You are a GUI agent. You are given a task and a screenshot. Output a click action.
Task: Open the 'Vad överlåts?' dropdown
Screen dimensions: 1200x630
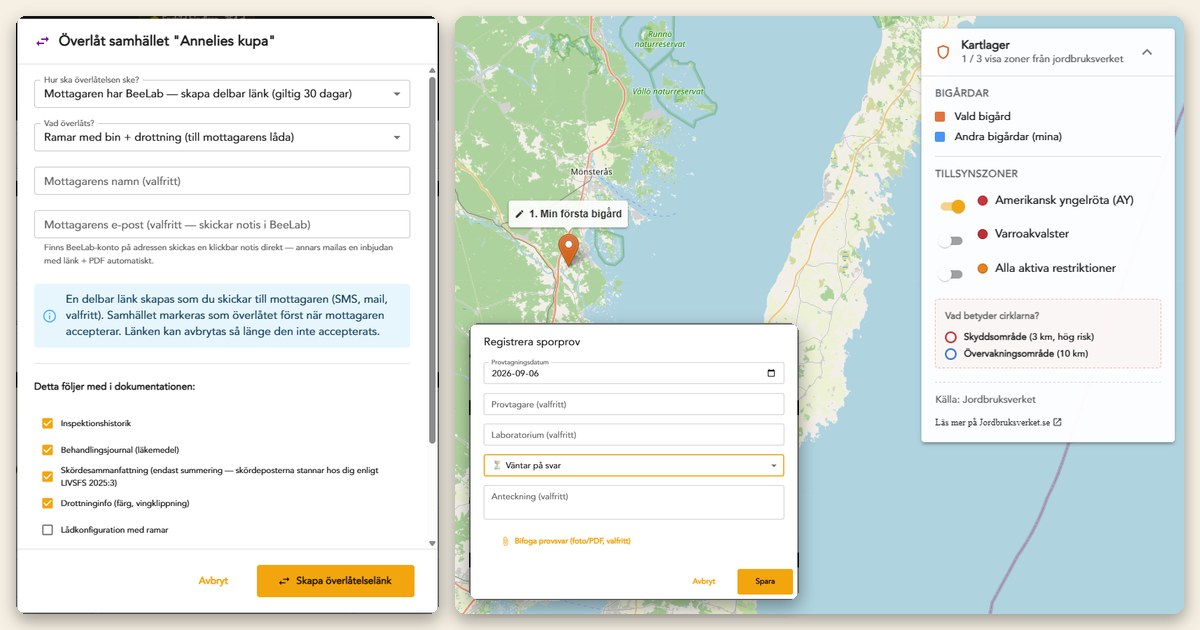click(222, 136)
